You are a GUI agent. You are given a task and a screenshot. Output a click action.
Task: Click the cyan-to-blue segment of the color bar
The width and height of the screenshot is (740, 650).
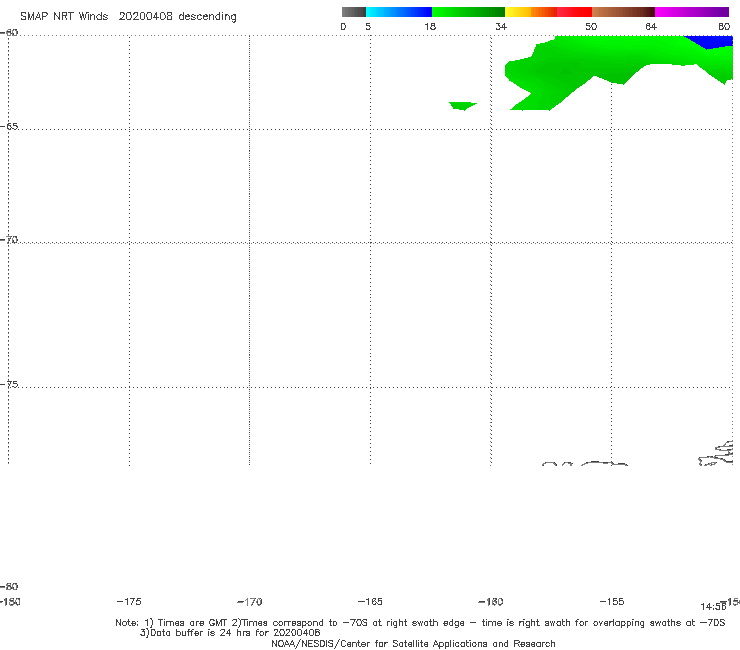click(x=399, y=12)
